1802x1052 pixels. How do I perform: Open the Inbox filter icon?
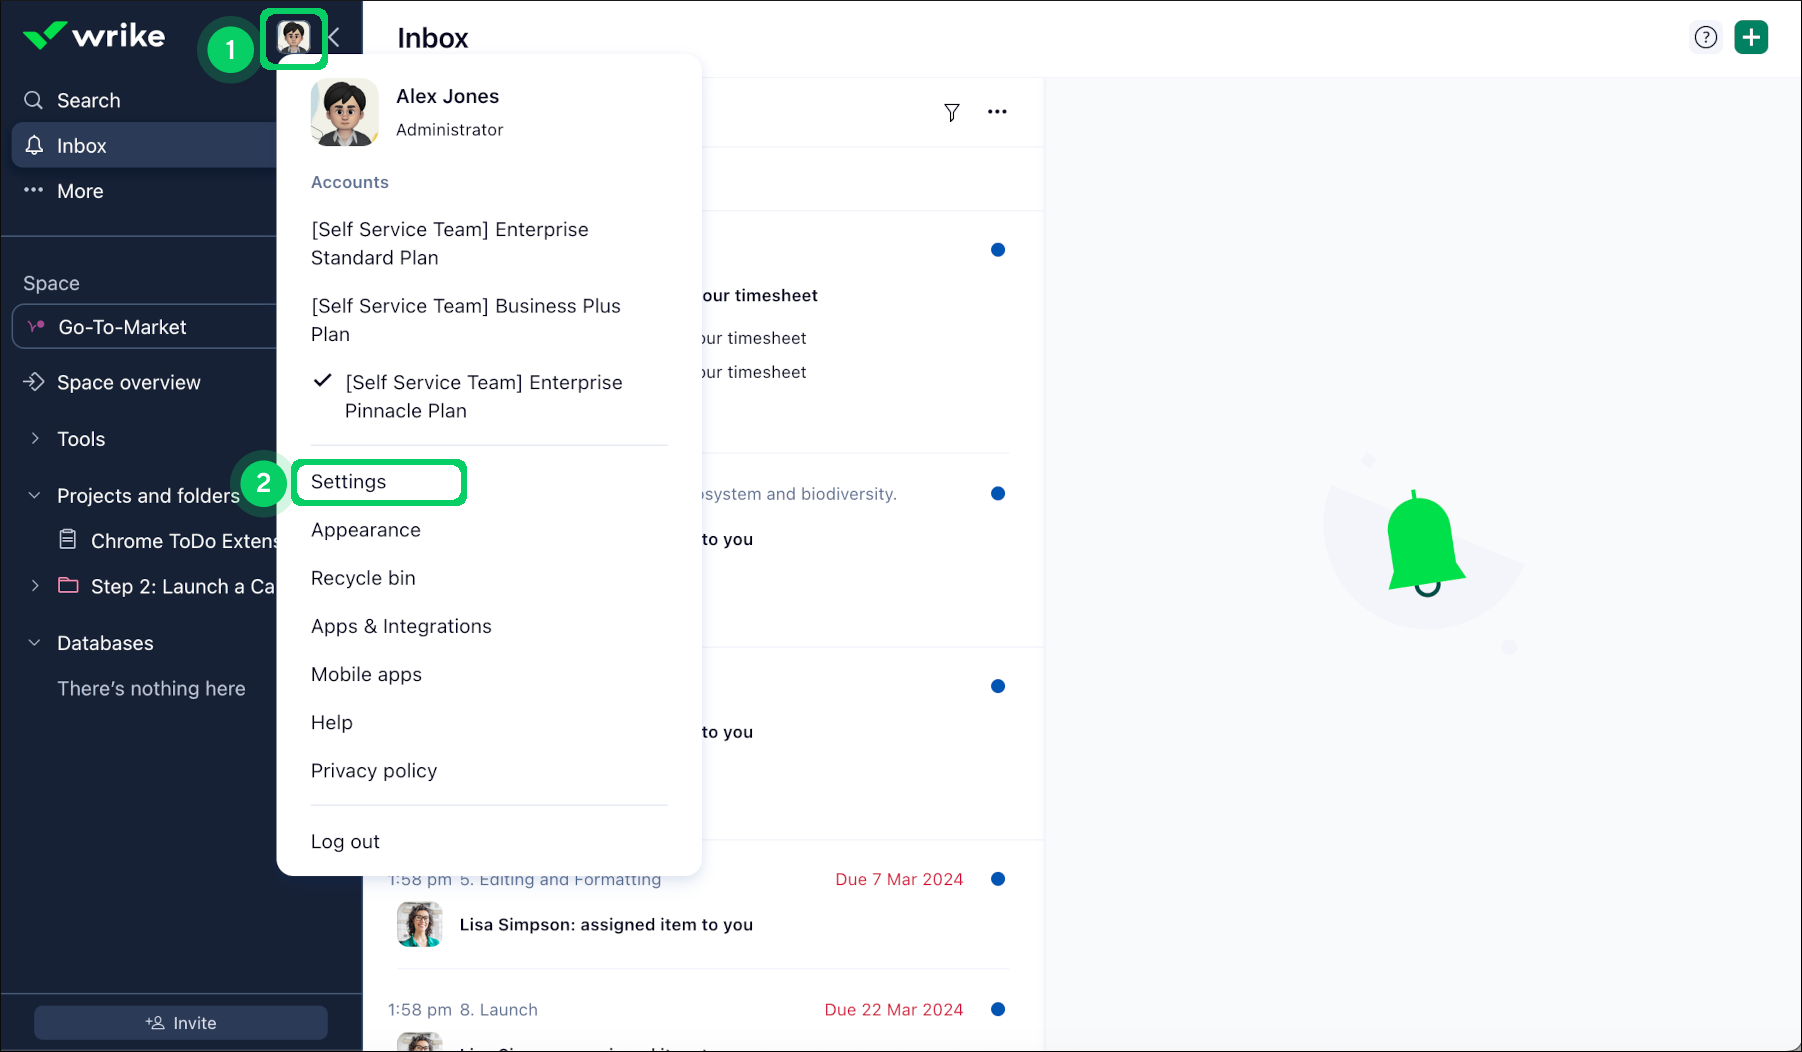pos(951,112)
